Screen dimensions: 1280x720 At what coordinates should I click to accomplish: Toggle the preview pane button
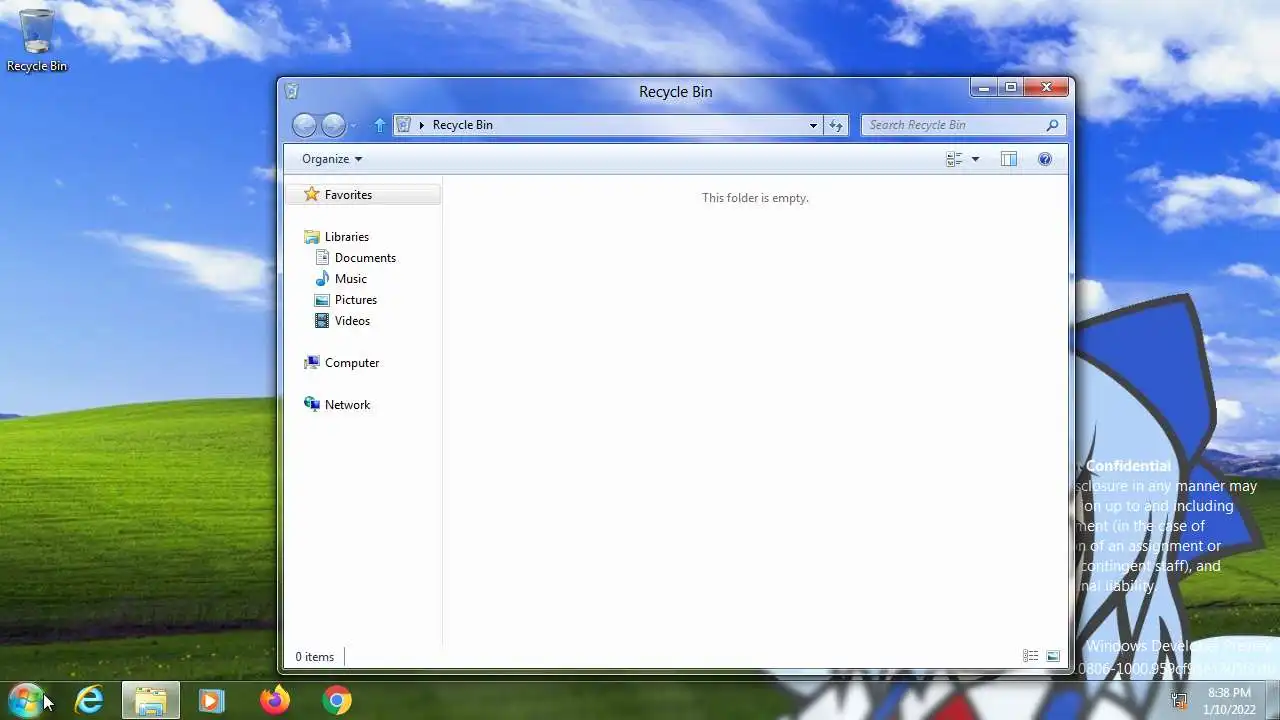click(x=1009, y=159)
